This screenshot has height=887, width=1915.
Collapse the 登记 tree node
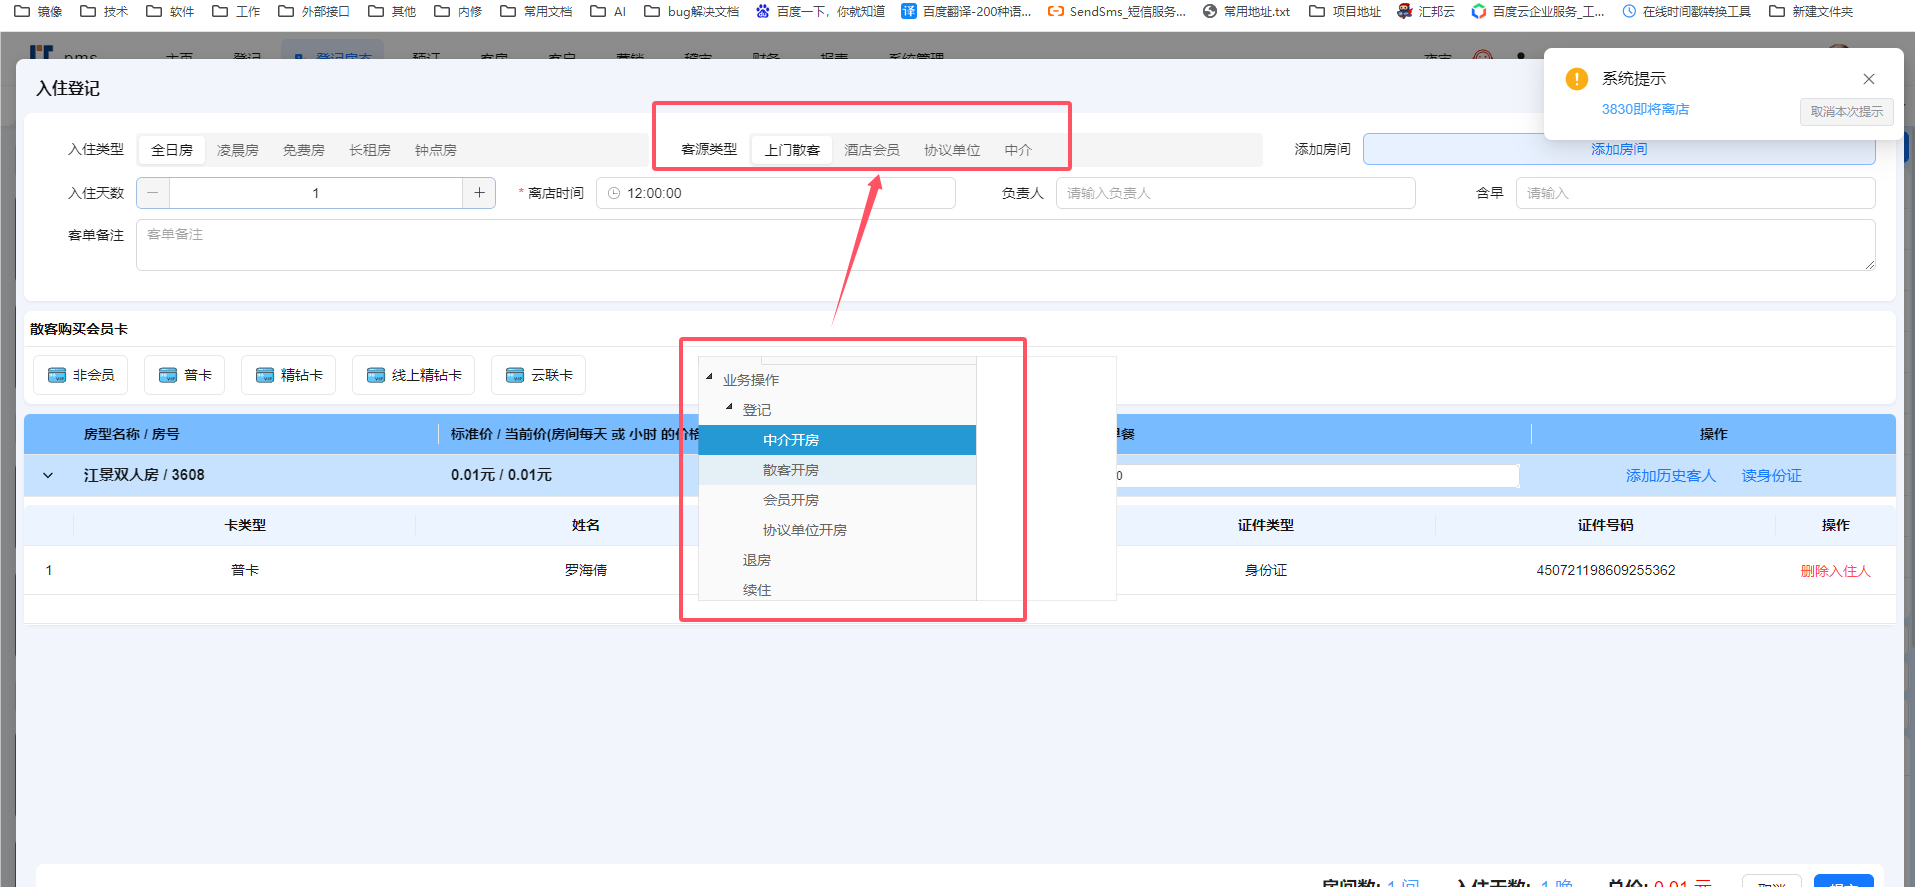[730, 407]
